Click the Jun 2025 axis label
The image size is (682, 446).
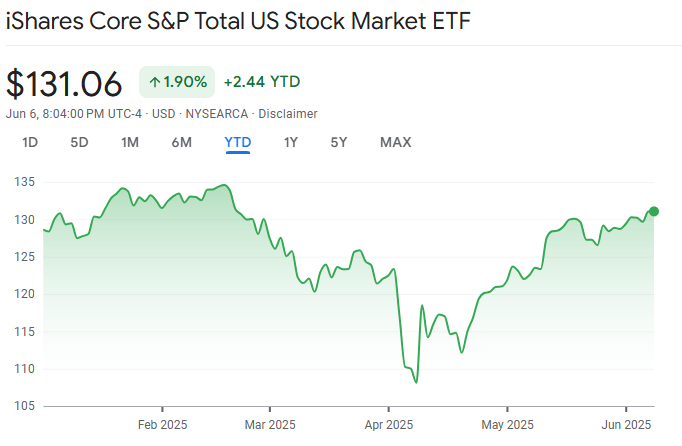coord(627,424)
